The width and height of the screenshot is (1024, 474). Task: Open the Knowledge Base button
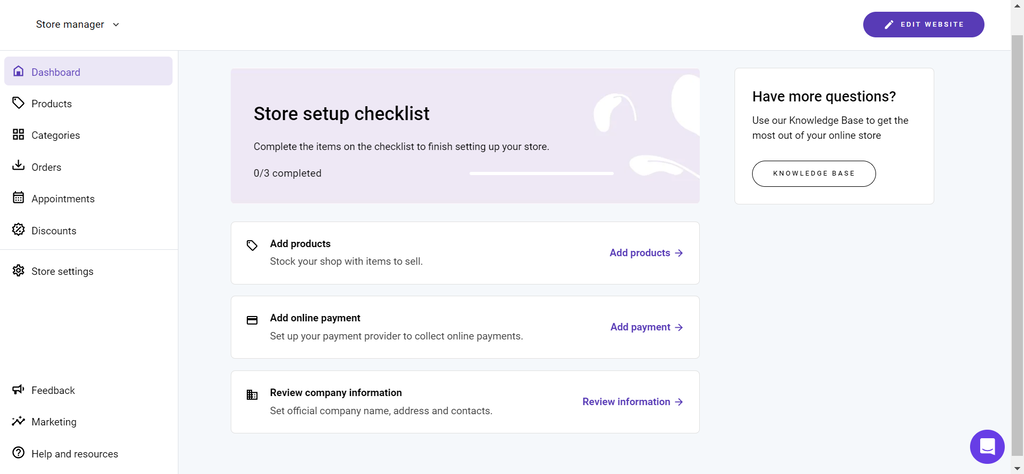(813, 173)
